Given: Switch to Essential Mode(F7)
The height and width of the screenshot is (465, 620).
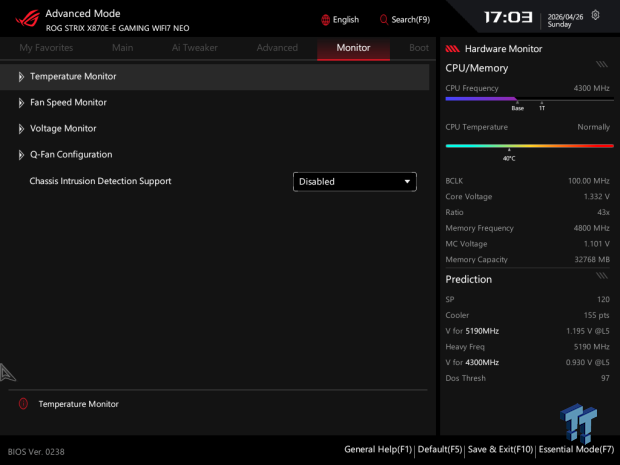Looking at the screenshot, I should 577,450.
